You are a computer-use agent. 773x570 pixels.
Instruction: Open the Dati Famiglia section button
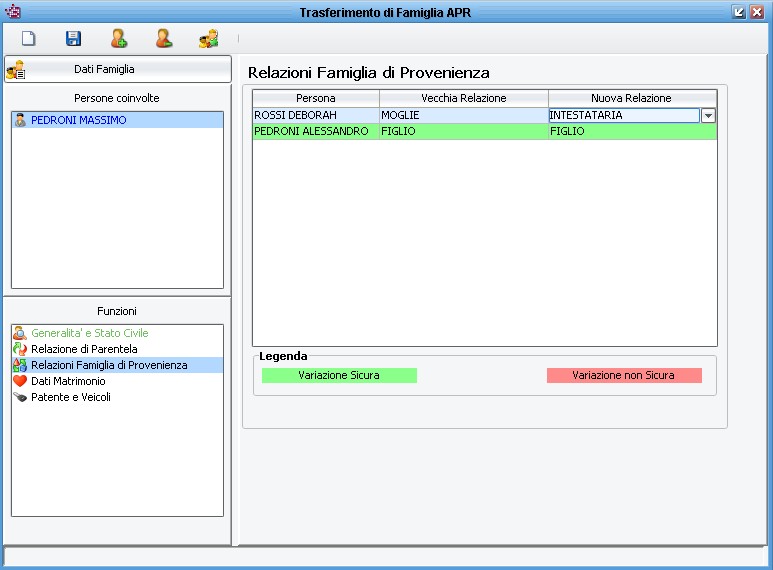coord(118,69)
